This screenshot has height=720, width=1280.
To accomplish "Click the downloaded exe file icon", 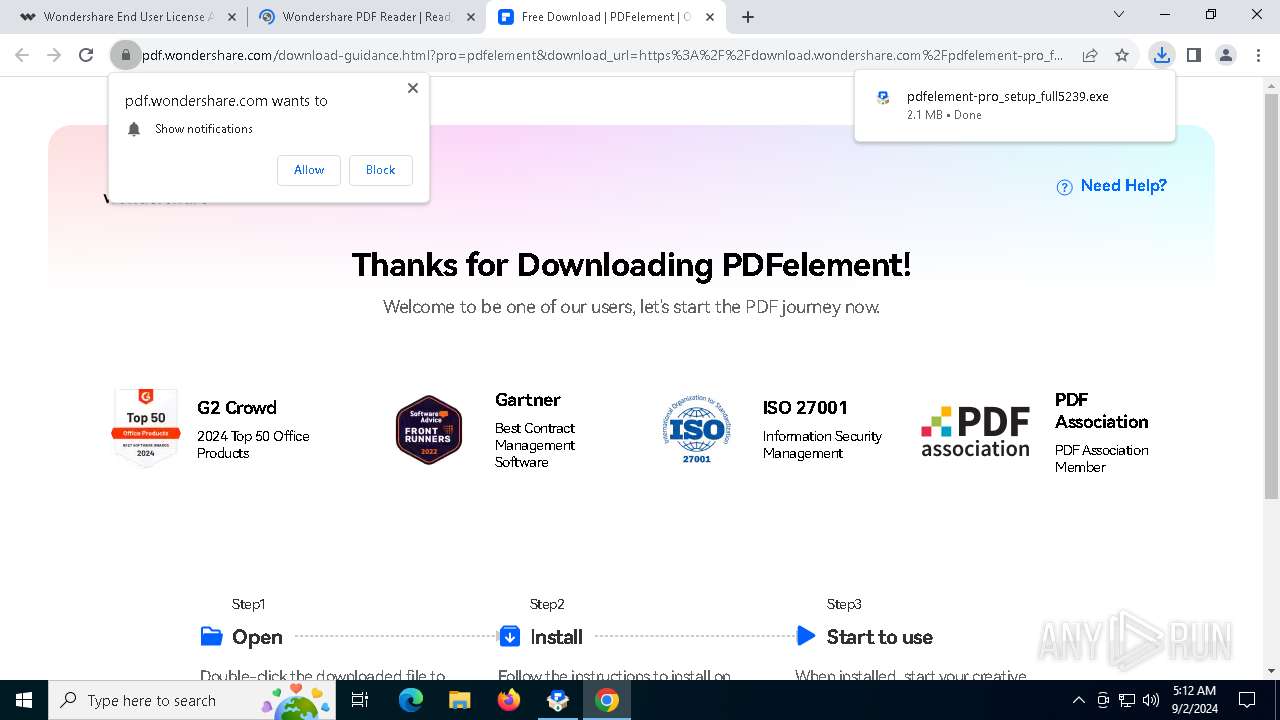I will [x=883, y=98].
